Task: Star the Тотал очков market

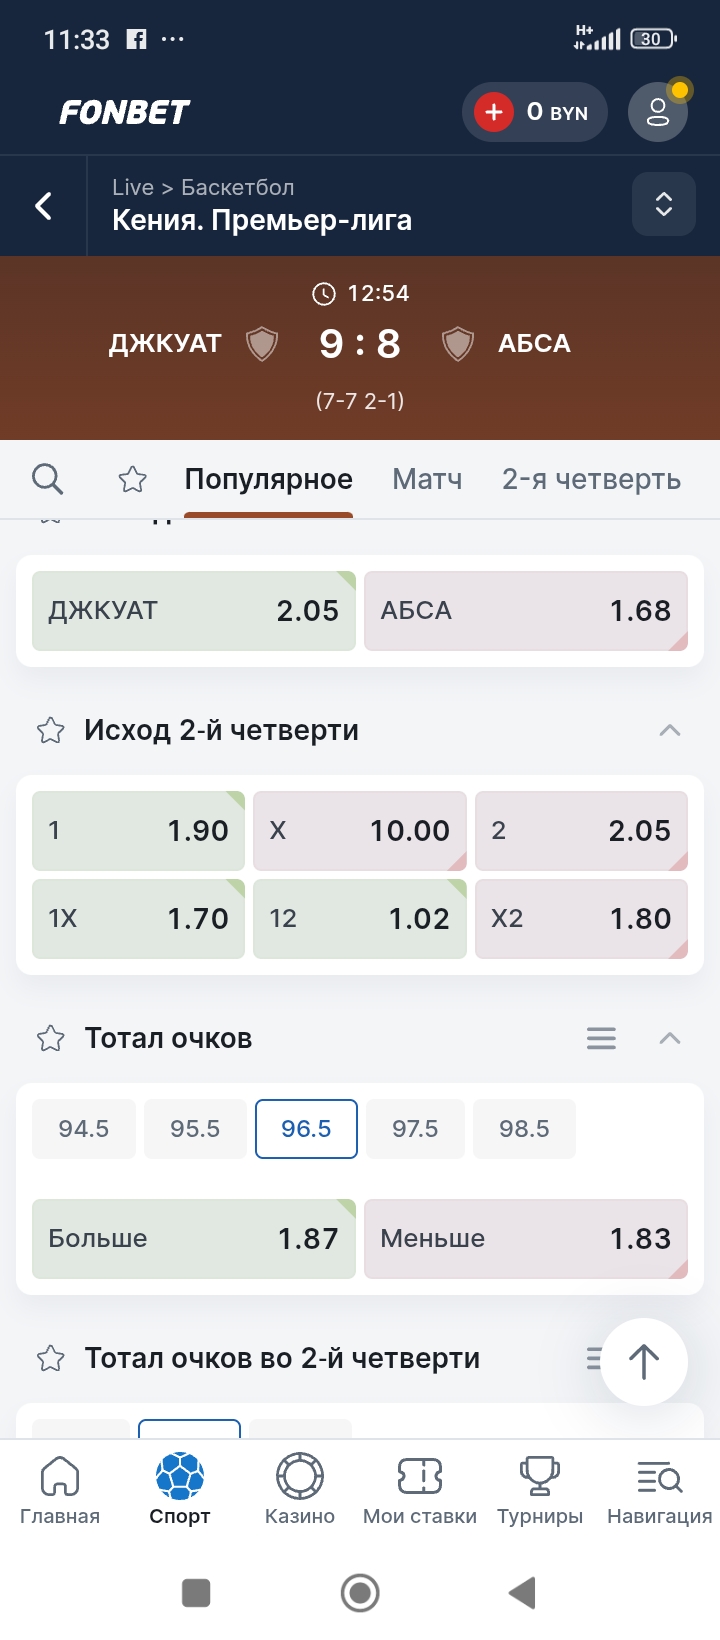Action: pos(51,1039)
